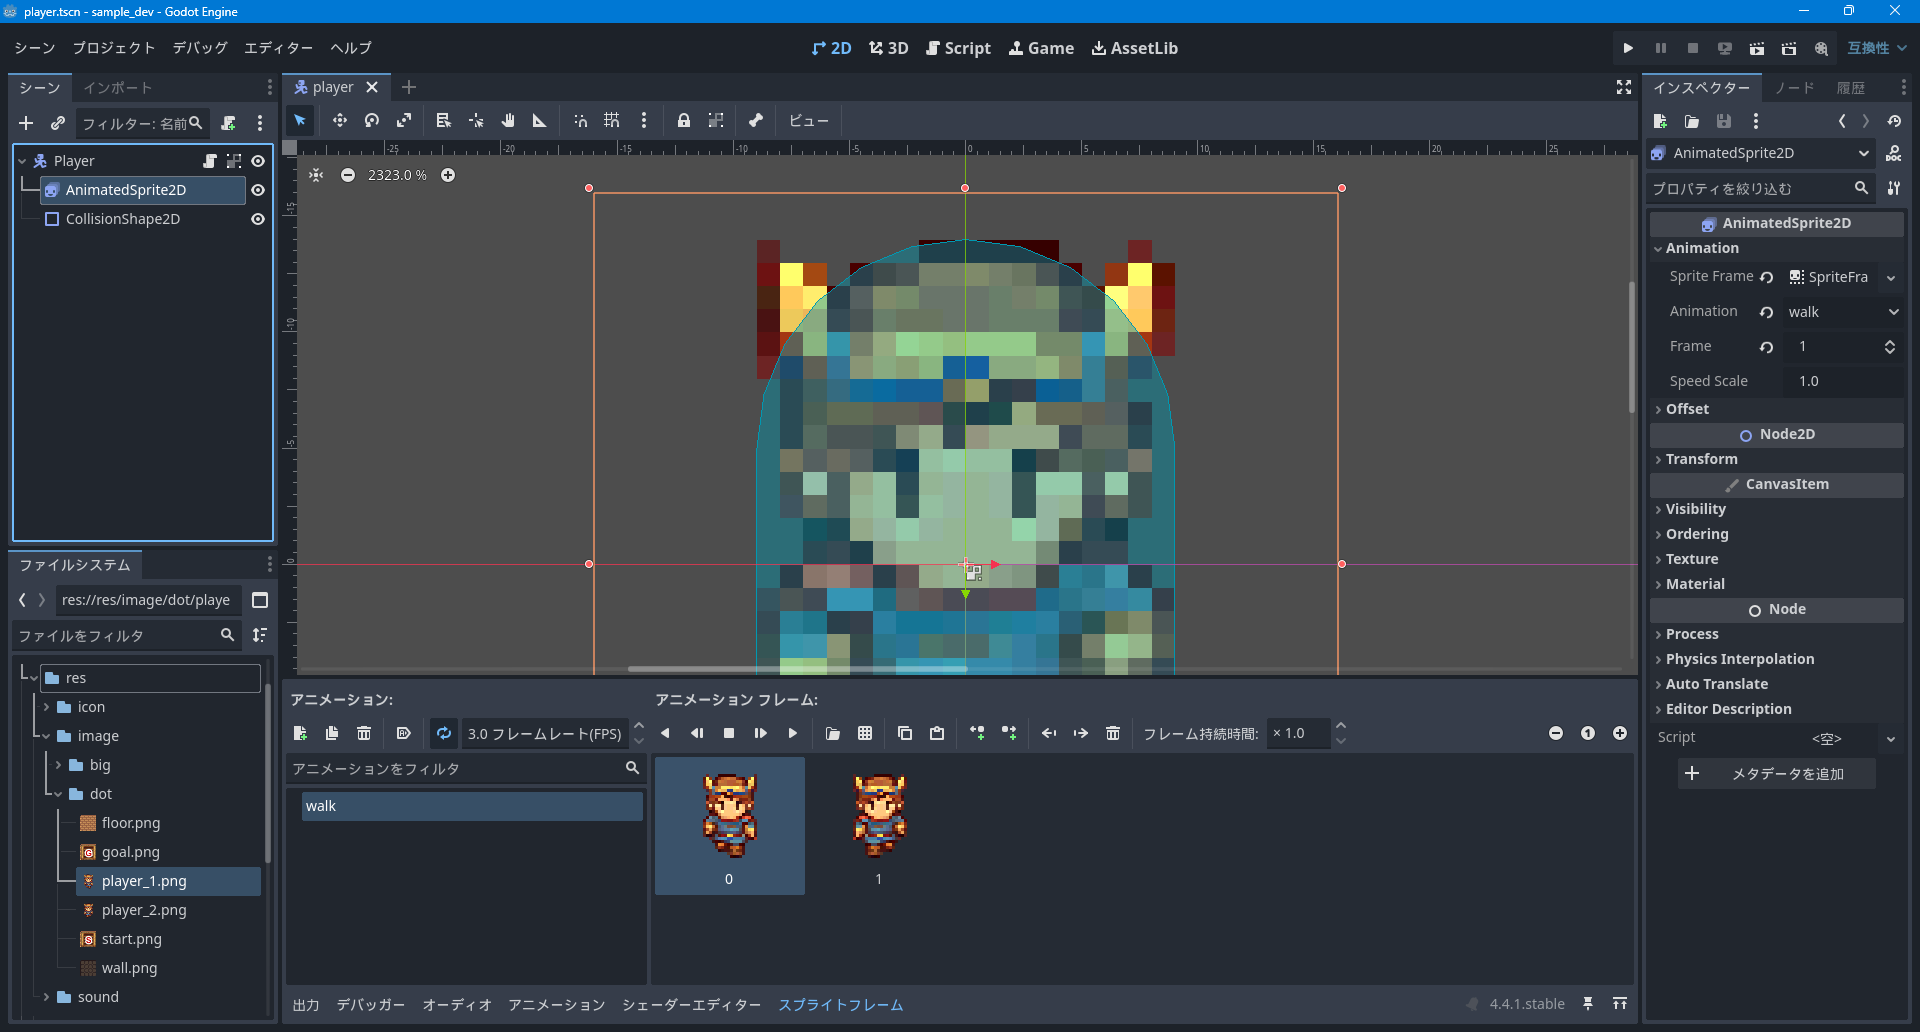Screen dimensions: 1920x1032
Task: Open the プロジェクト menu
Action: [114, 48]
